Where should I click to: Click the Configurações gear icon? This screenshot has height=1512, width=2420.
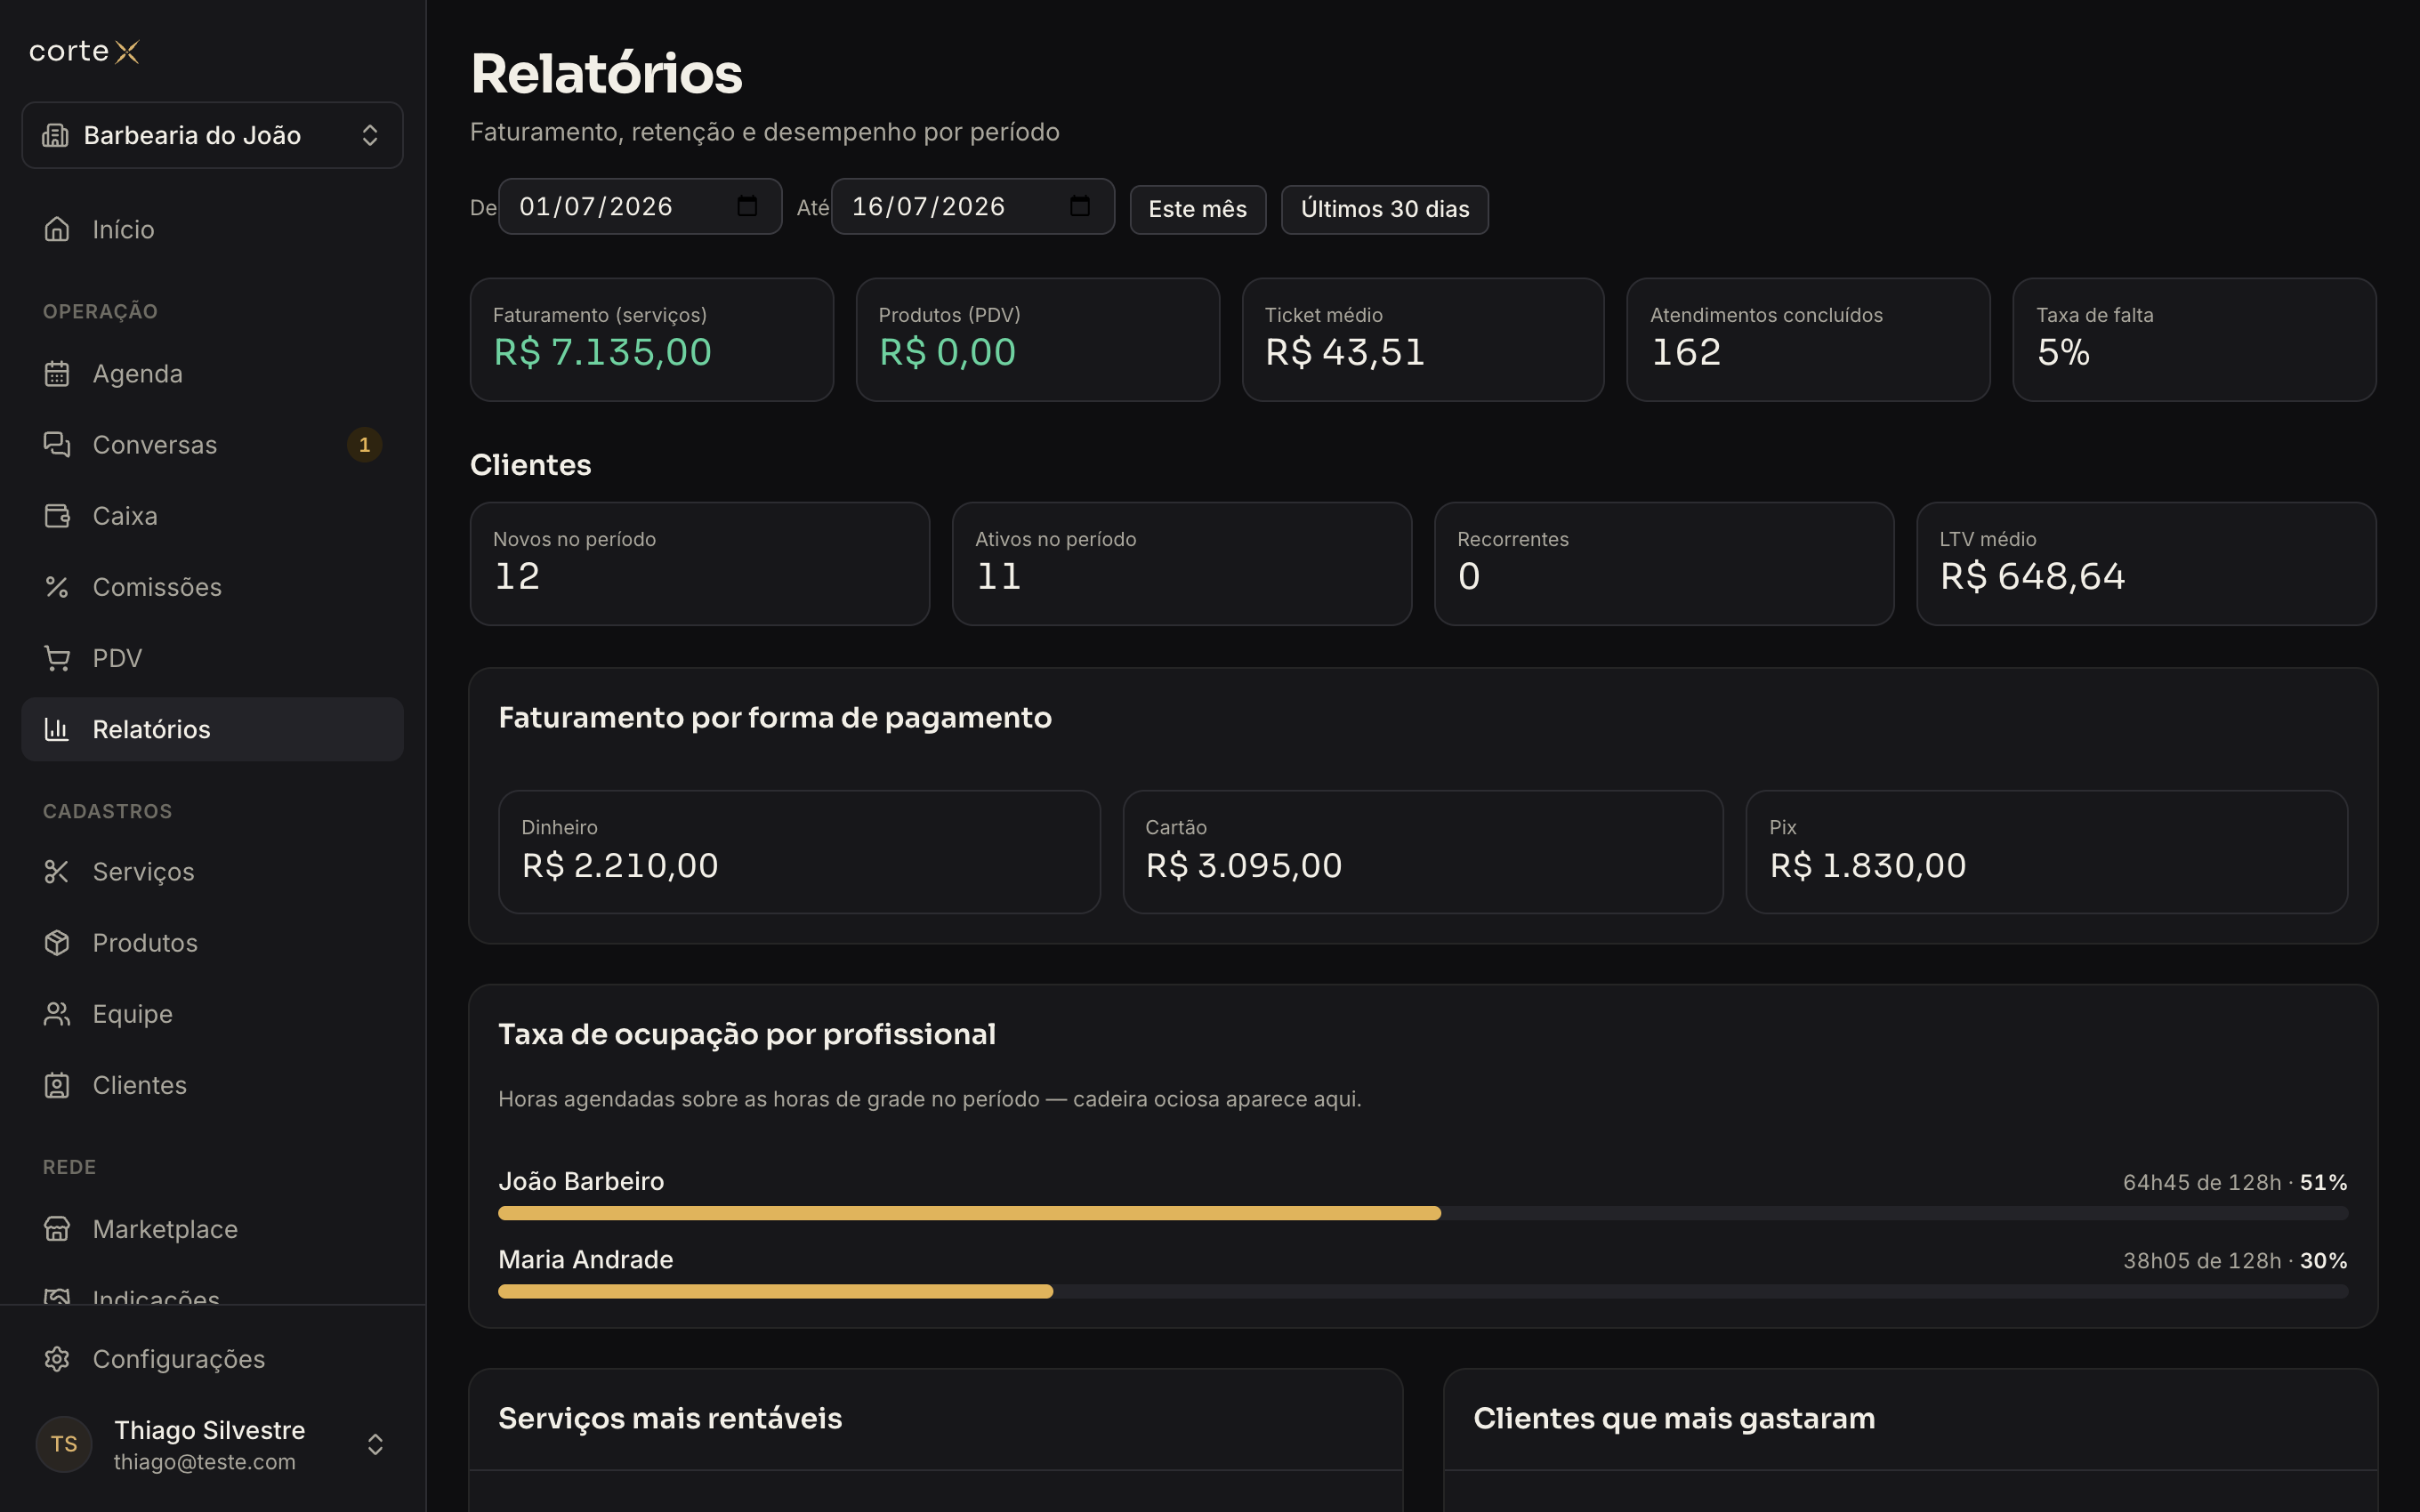point(57,1358)
